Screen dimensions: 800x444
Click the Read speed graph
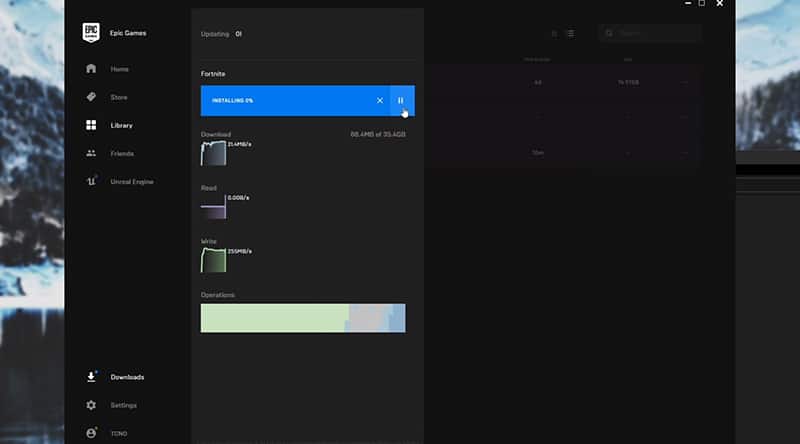point(214,207)
